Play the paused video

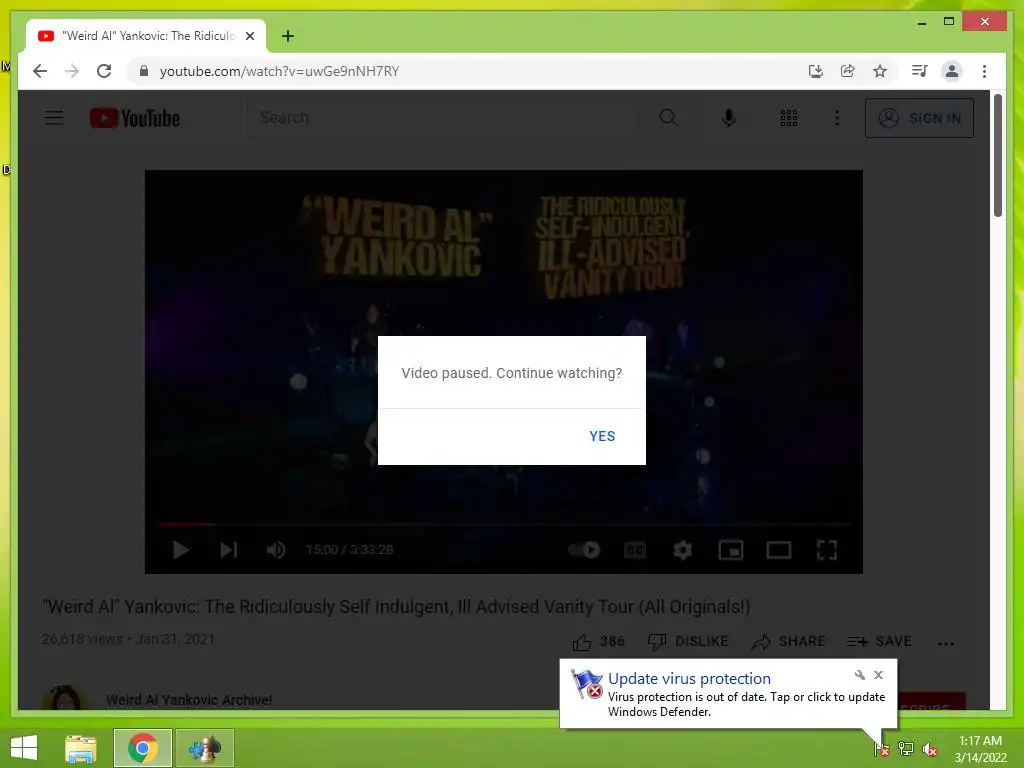coord(181,550)
